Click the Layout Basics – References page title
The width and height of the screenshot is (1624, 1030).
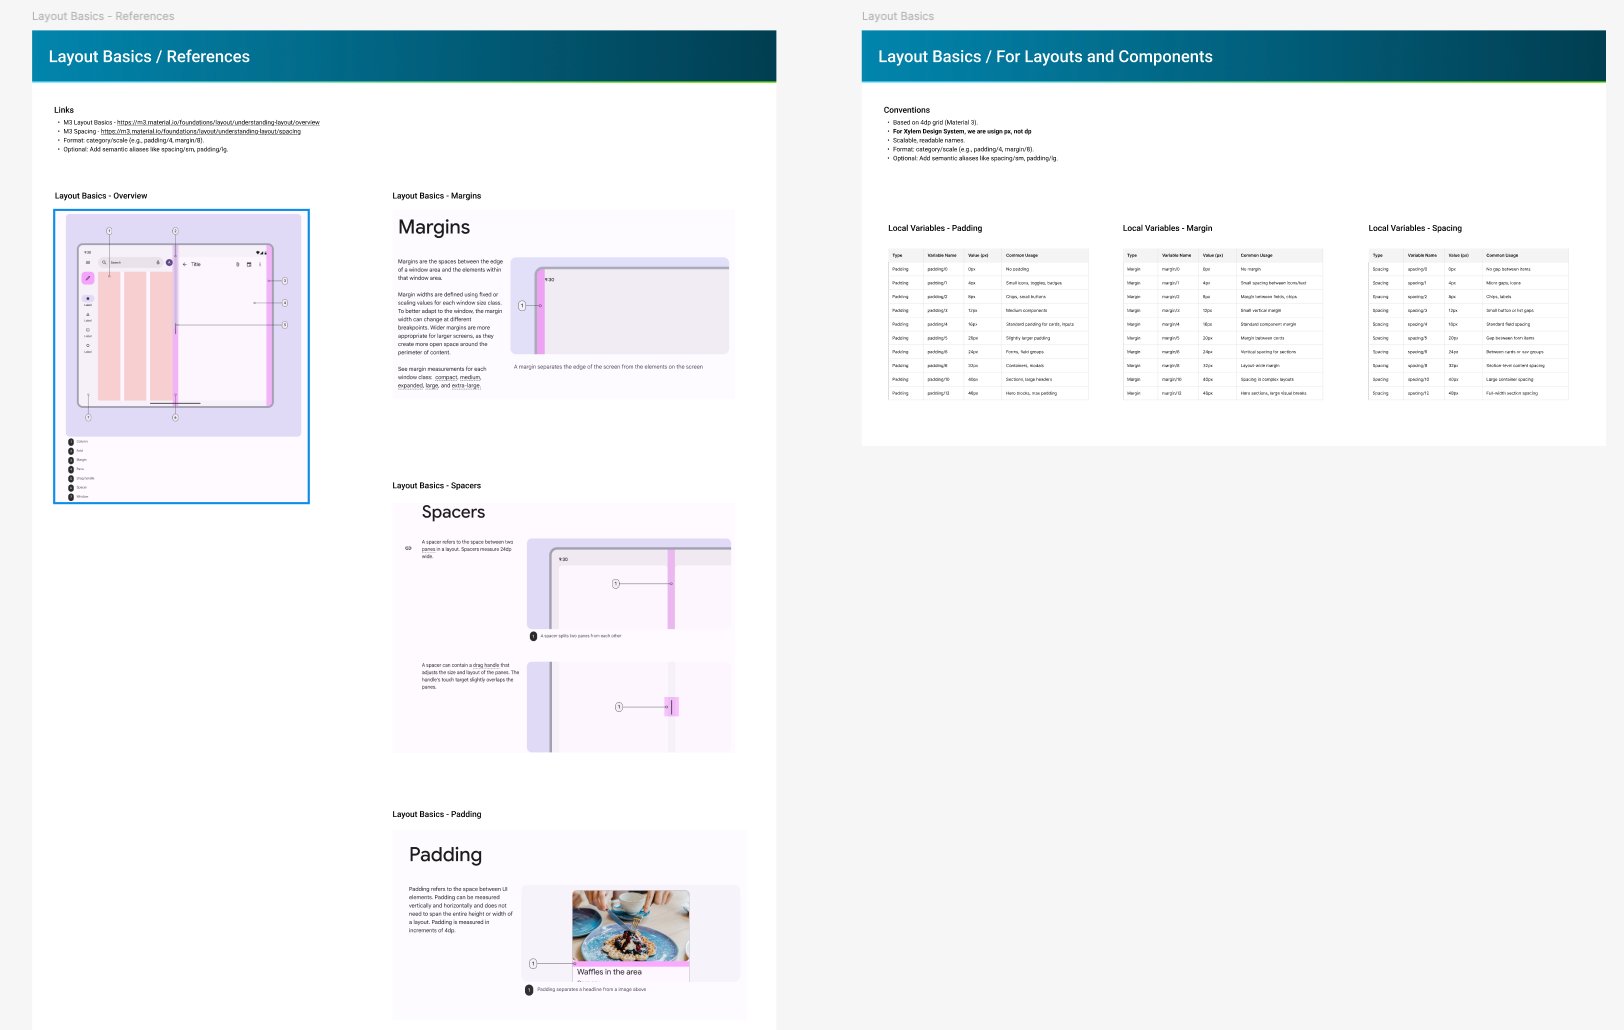101,16
